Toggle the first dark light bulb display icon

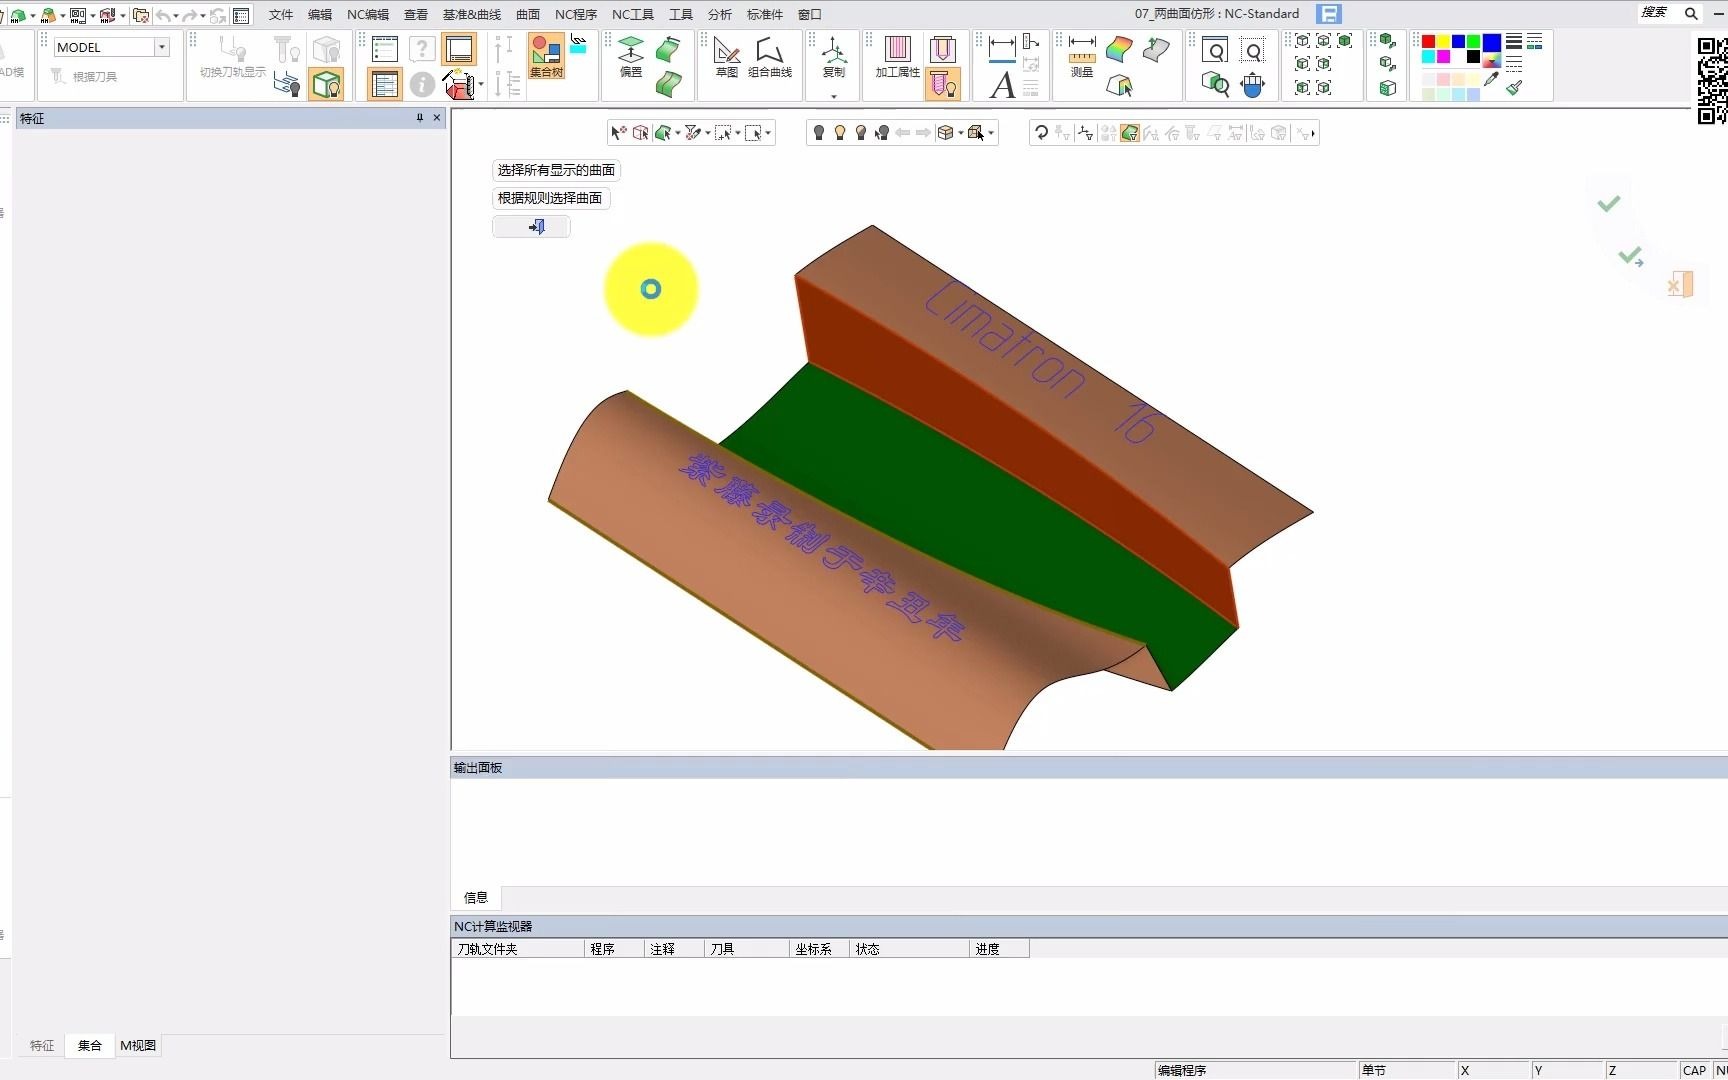pos(818,133)
